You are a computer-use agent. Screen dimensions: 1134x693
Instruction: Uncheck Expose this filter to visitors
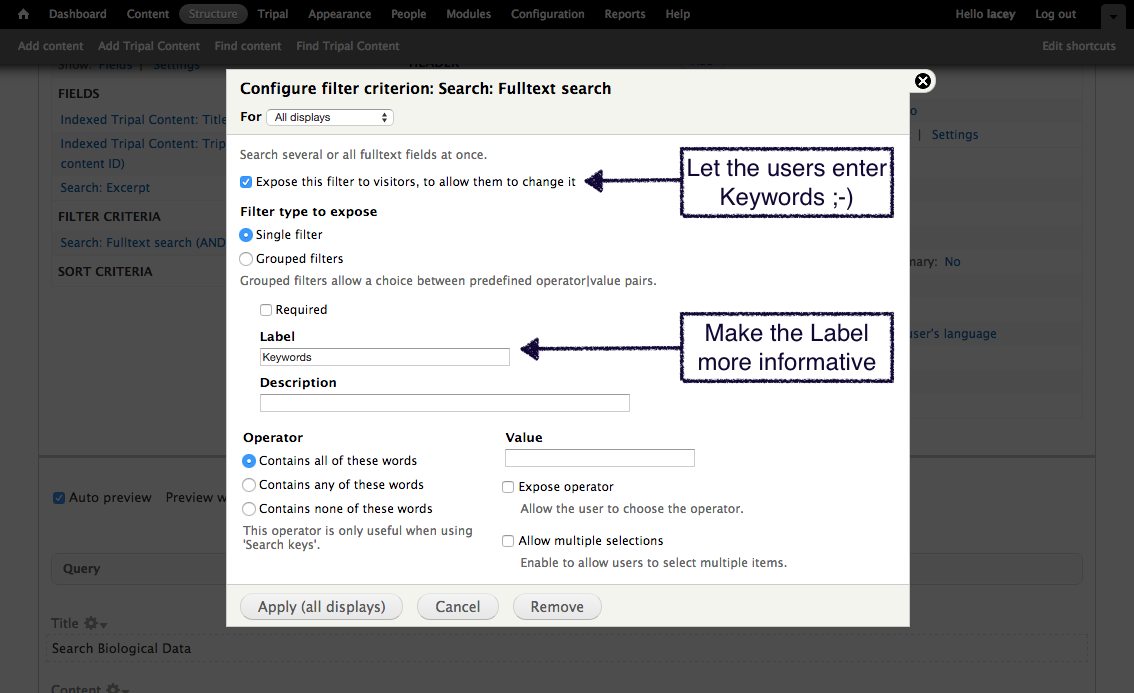pyautogui.click(x=246, y=182)
